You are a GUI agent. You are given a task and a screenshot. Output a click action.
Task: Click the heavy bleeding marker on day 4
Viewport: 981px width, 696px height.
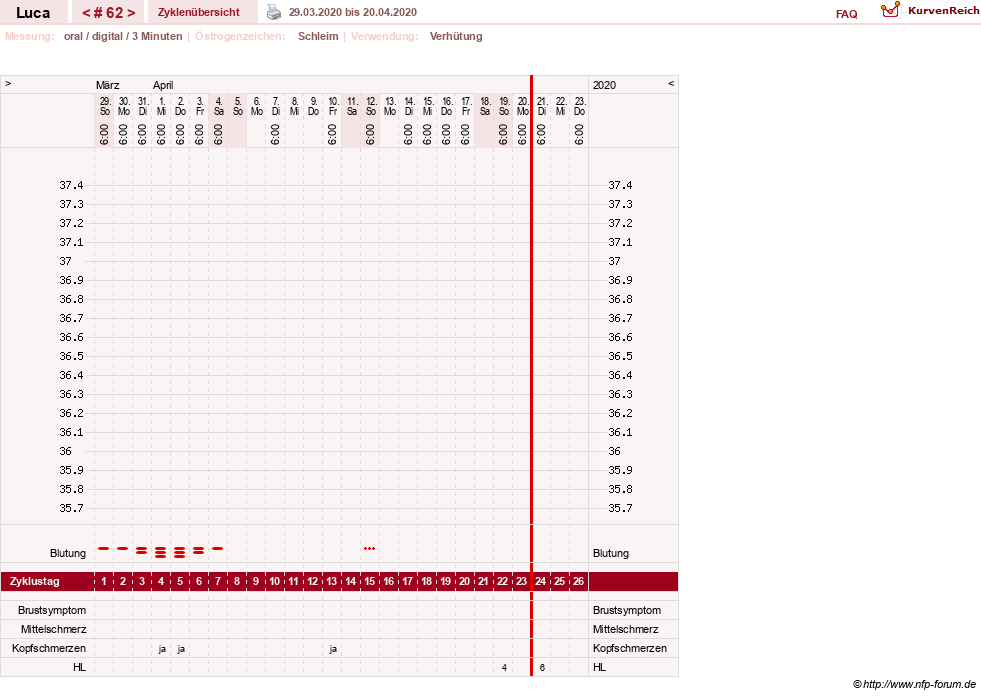[161, 551]
